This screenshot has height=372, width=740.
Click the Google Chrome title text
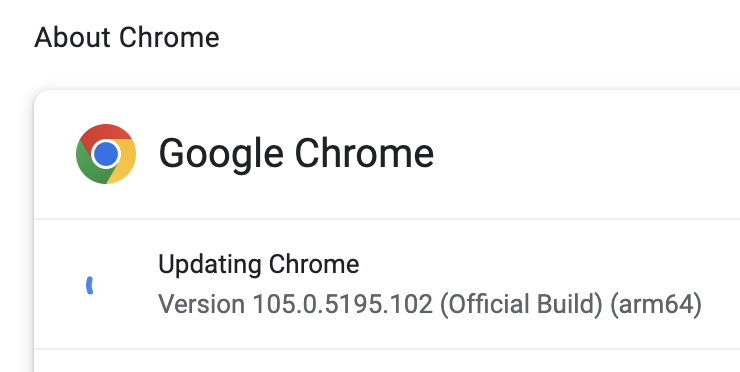[x=296, y=154]
